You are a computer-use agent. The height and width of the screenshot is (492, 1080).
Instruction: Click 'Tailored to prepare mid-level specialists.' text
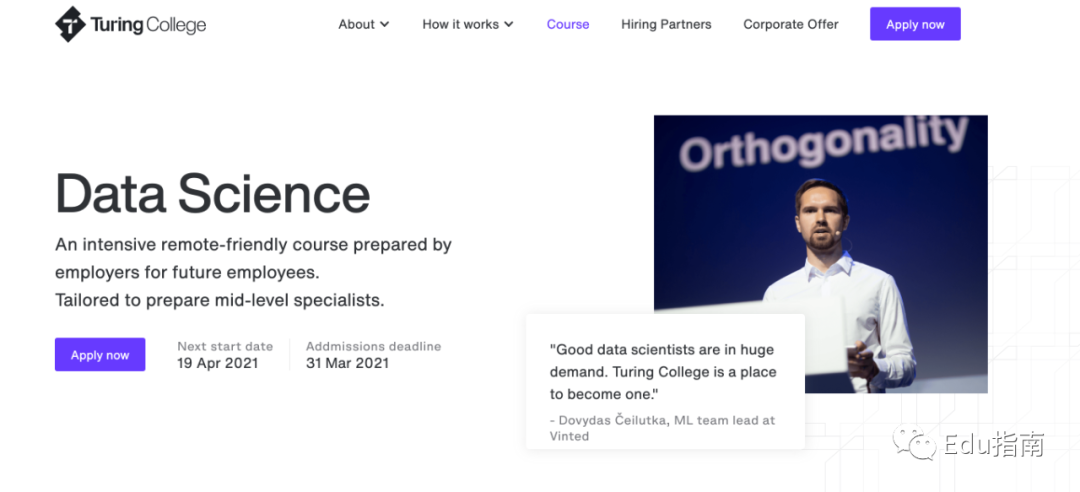220,300
